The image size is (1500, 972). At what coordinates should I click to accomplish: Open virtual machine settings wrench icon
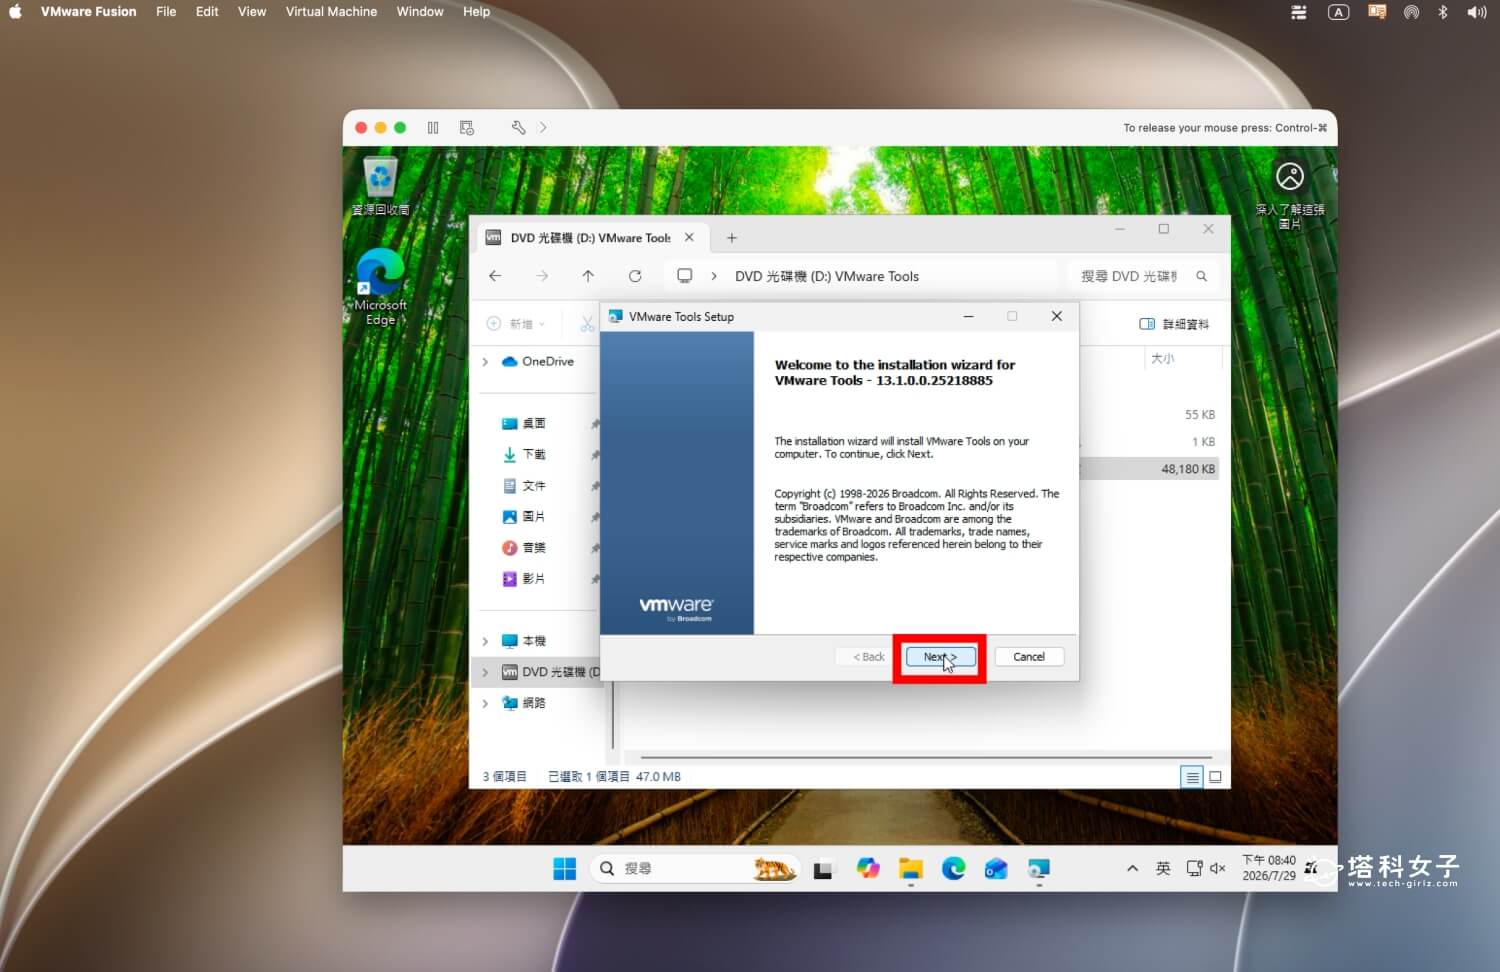click(x=518, y=128)
